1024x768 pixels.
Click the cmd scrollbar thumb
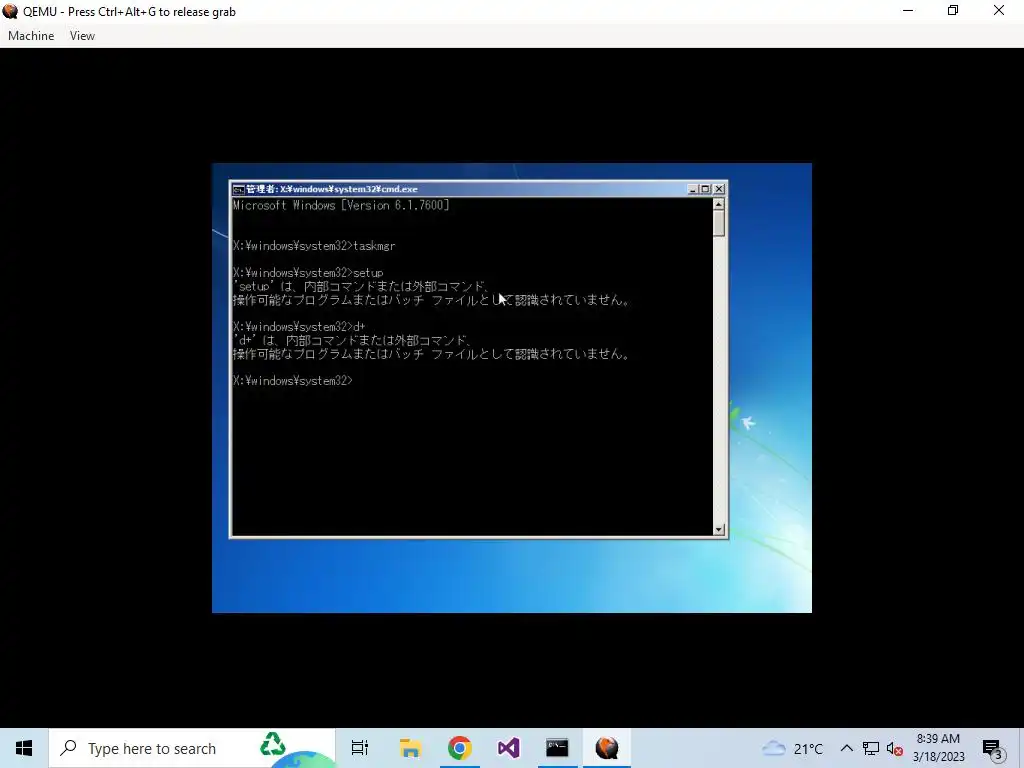[x=719, y=223]
